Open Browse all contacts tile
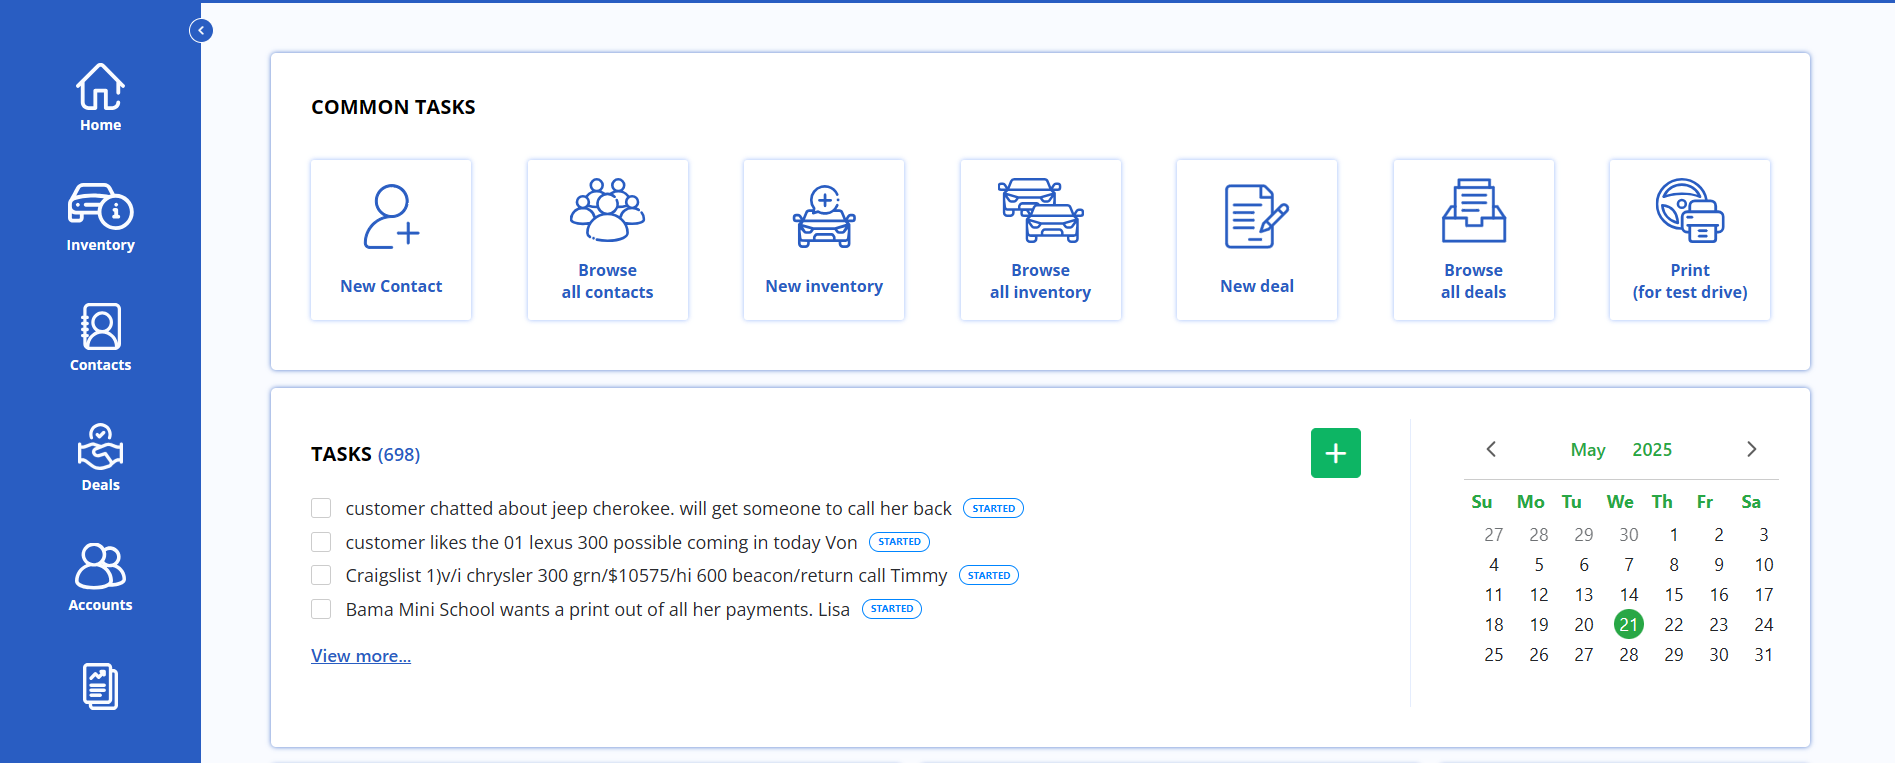Image resolution: width=1895 pixels, height=763 pixels. tap(608, 240)
